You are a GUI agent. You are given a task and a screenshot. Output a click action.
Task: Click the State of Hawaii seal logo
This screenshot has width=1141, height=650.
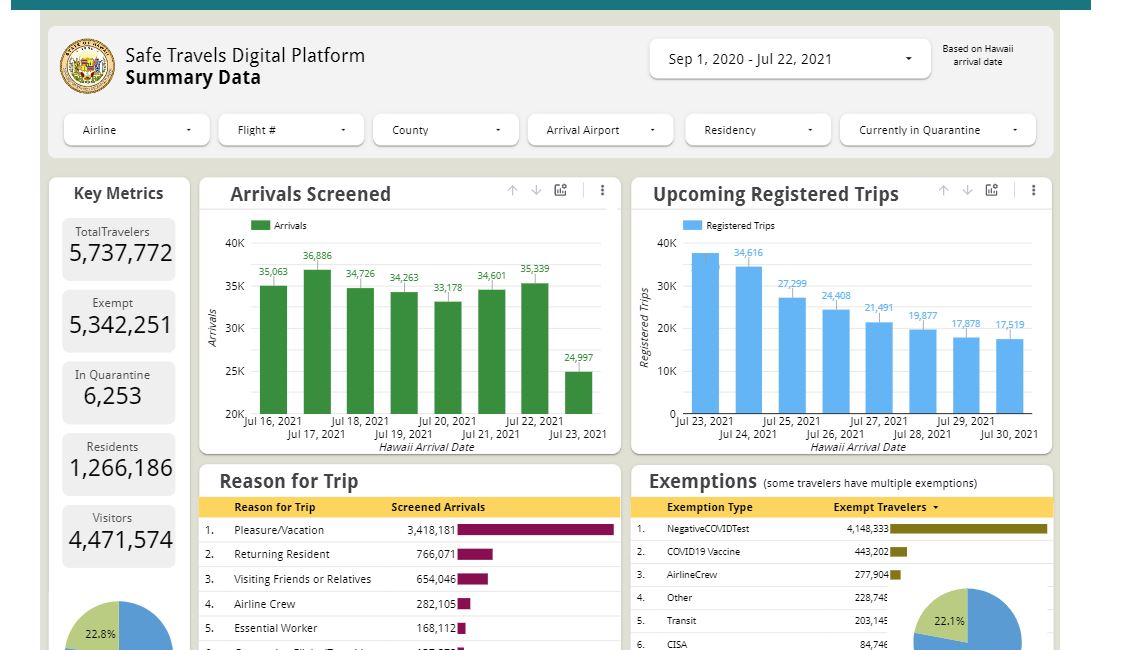(x=87, y=66)
